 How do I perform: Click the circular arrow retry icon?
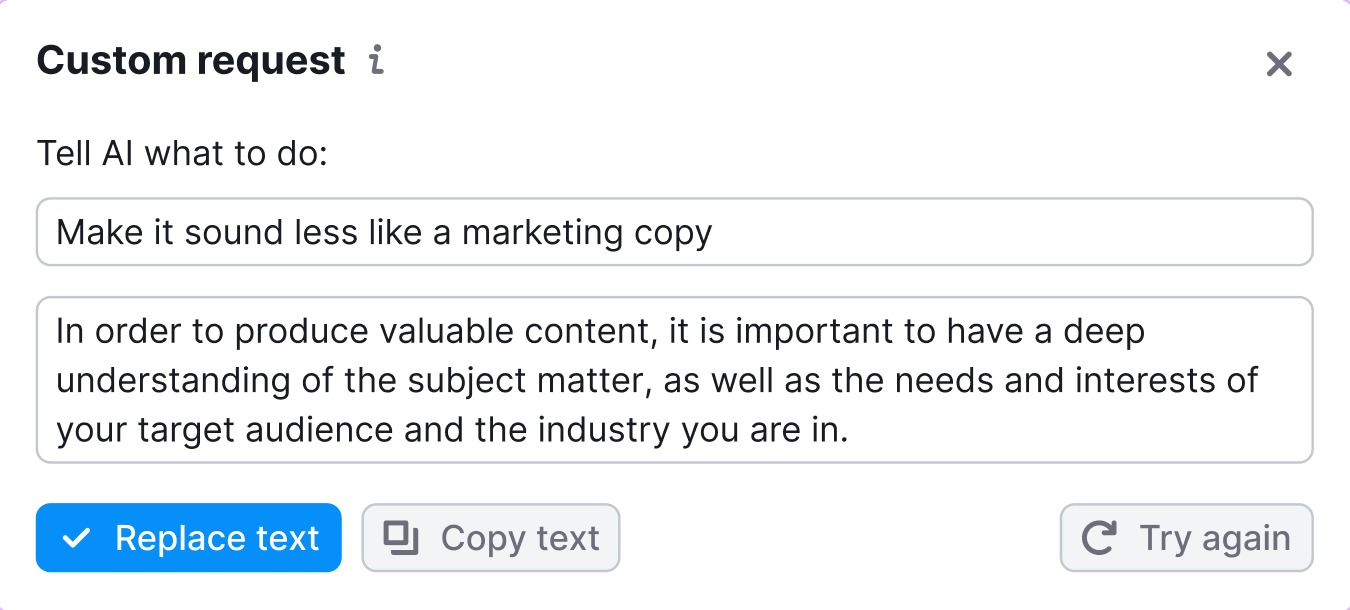(1099, 538)
